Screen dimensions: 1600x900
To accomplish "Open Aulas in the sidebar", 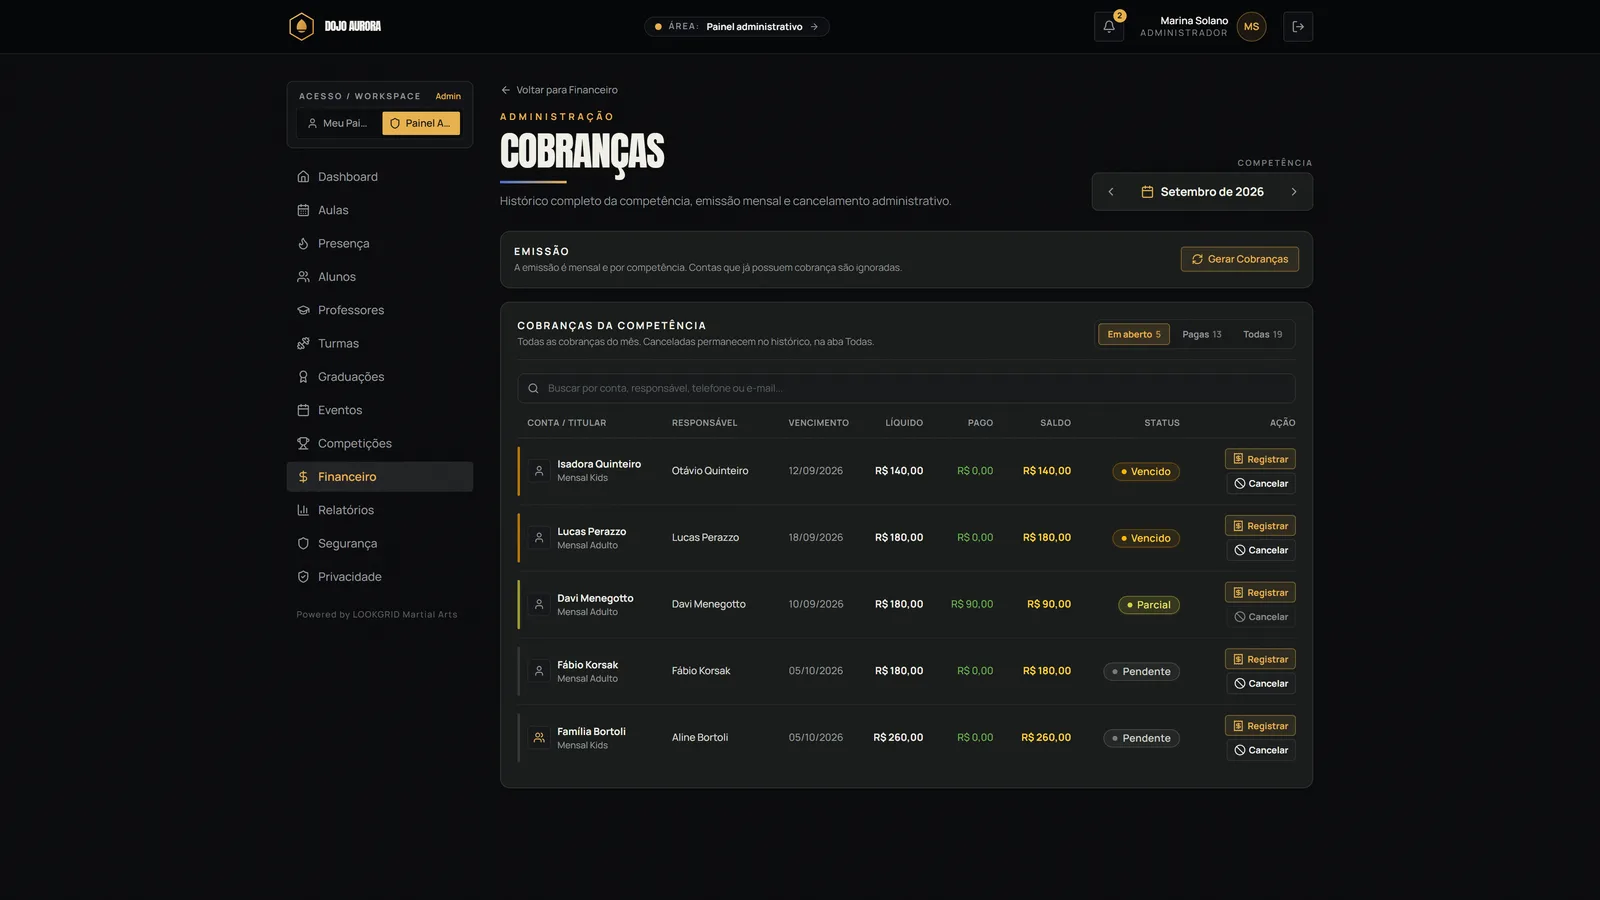I will pyautogui.click(x=380, y=210).
